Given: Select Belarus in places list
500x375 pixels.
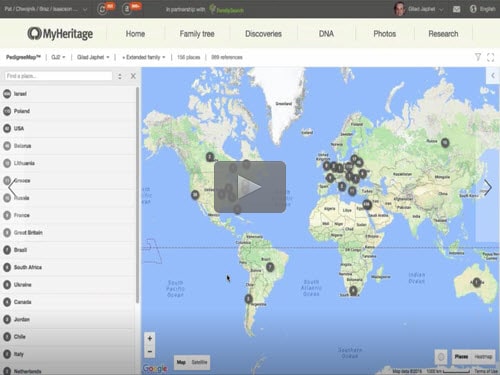Looking at the screenshot, I should (68, 146).
